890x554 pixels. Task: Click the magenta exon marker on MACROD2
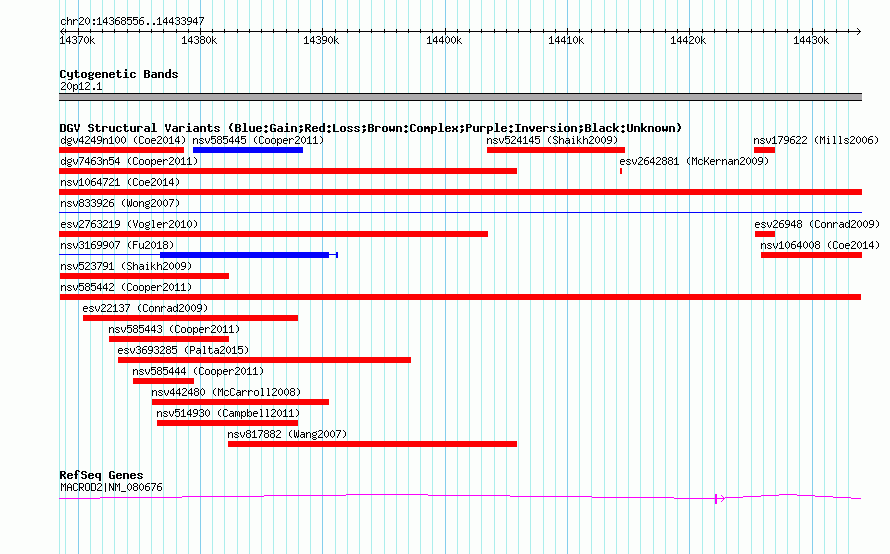pyautogui.click(x=717, y=498)
